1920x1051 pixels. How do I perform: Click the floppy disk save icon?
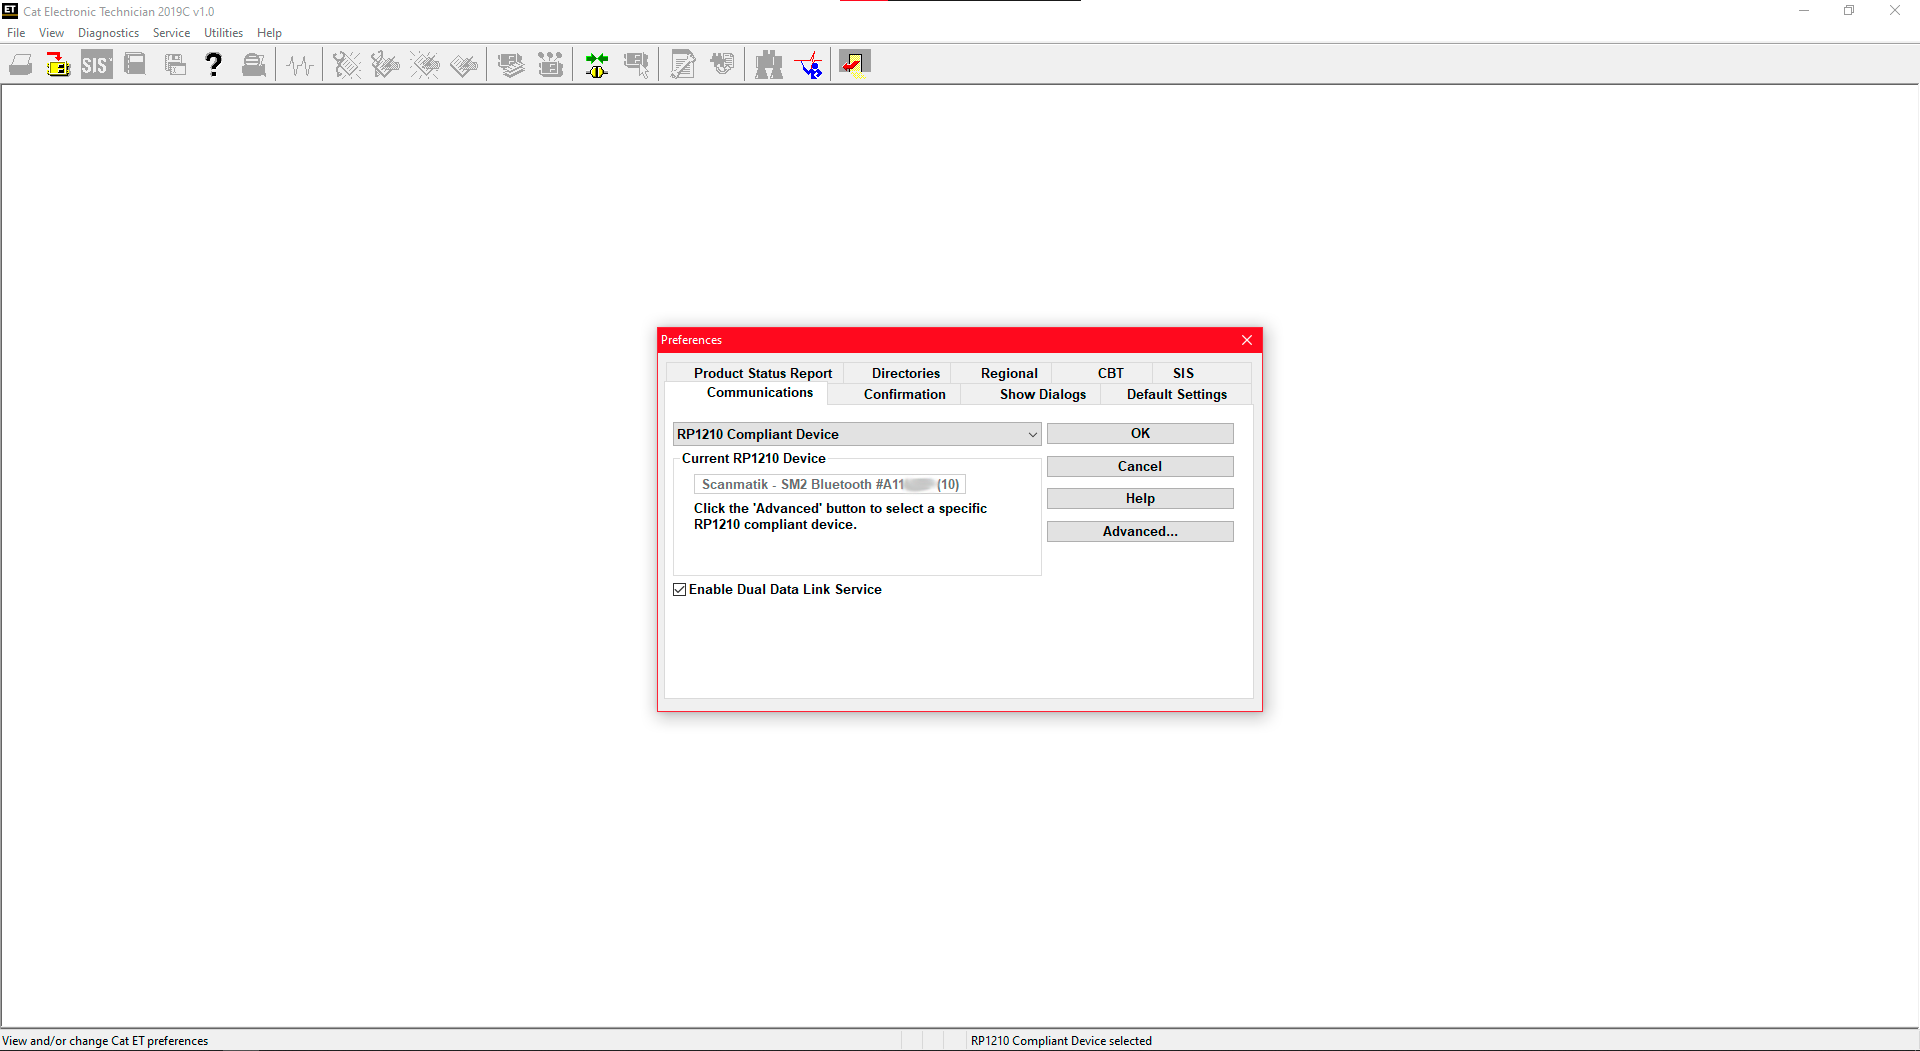(x=175, y=65)
